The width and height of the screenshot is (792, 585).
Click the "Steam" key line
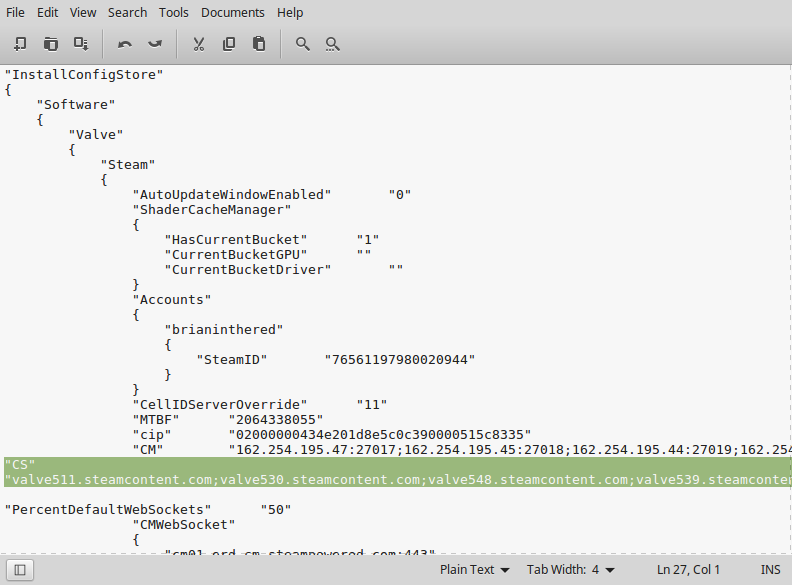pyautogui.click(x=128, y=165)
